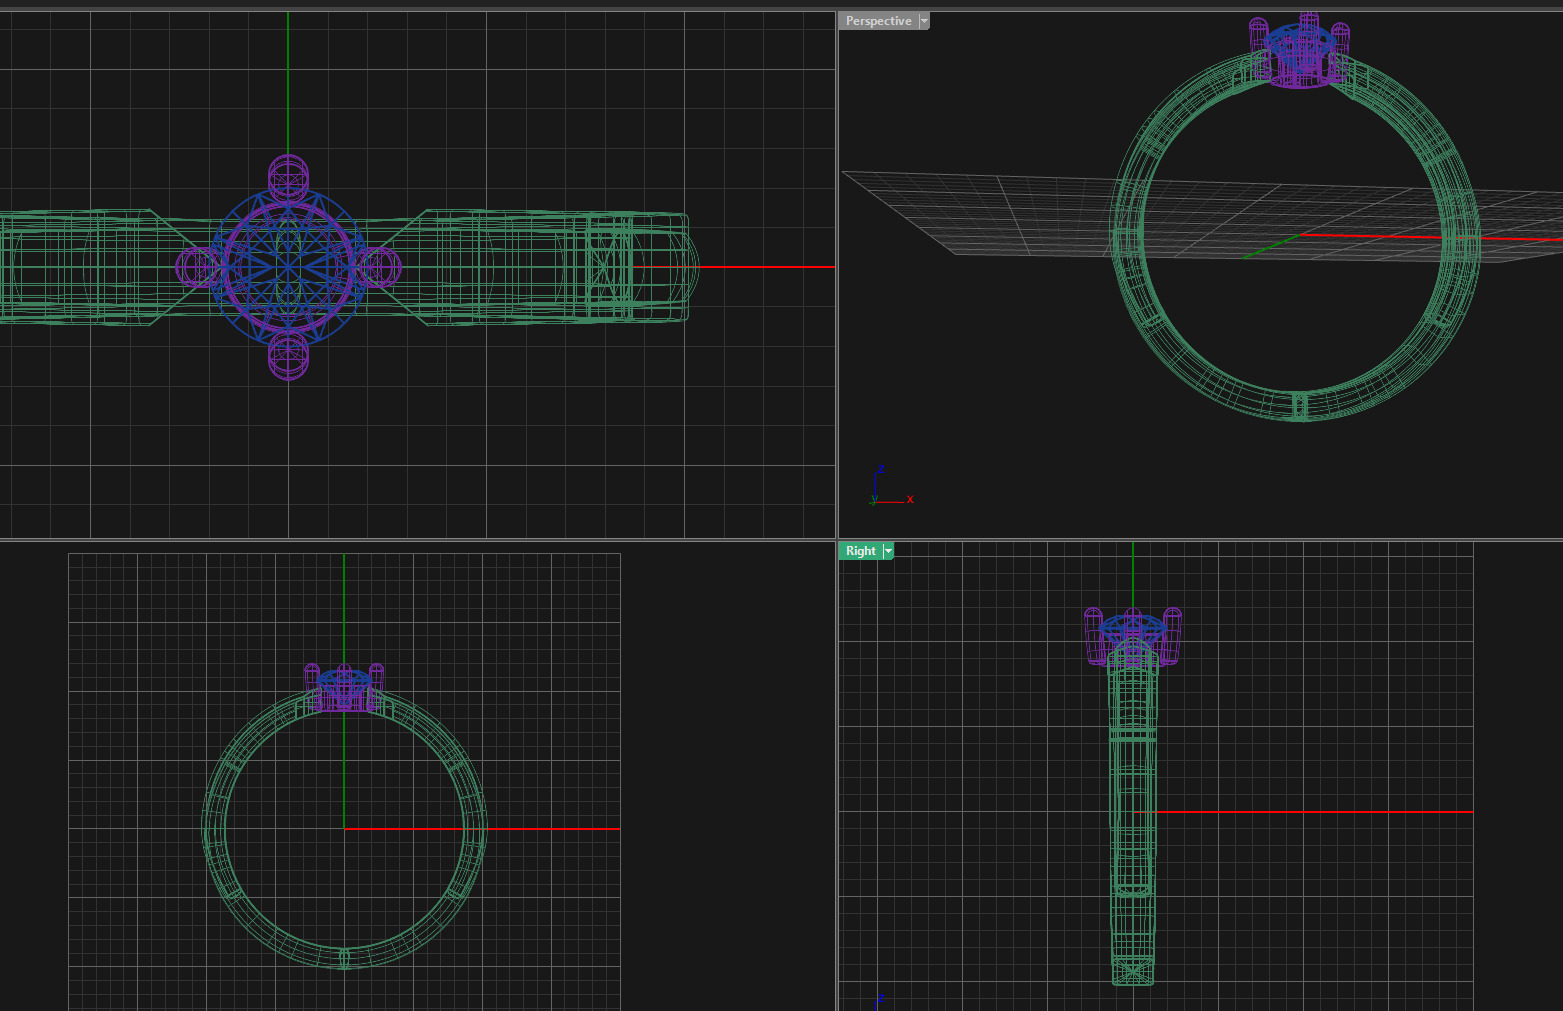Open the Right viewport dropdown arrow
Screen dimensions: 1563x1011
(888, 551)
